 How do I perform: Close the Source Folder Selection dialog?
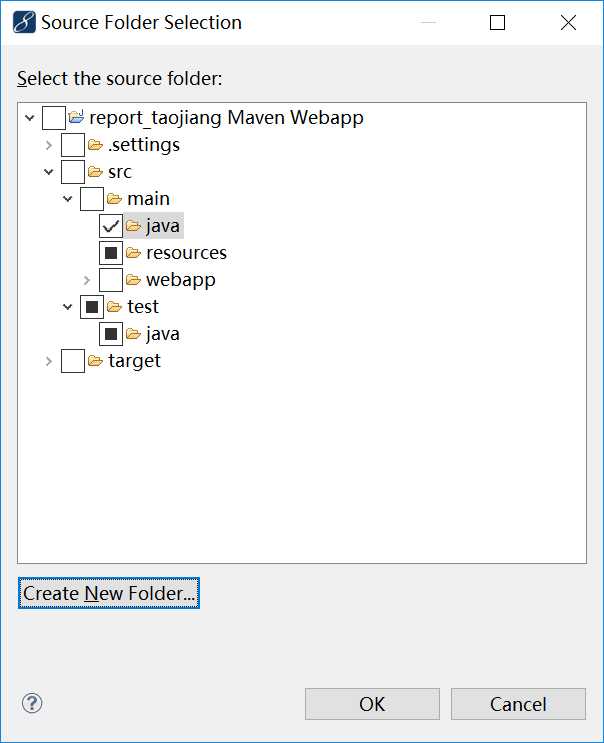[x=568, y=22]
